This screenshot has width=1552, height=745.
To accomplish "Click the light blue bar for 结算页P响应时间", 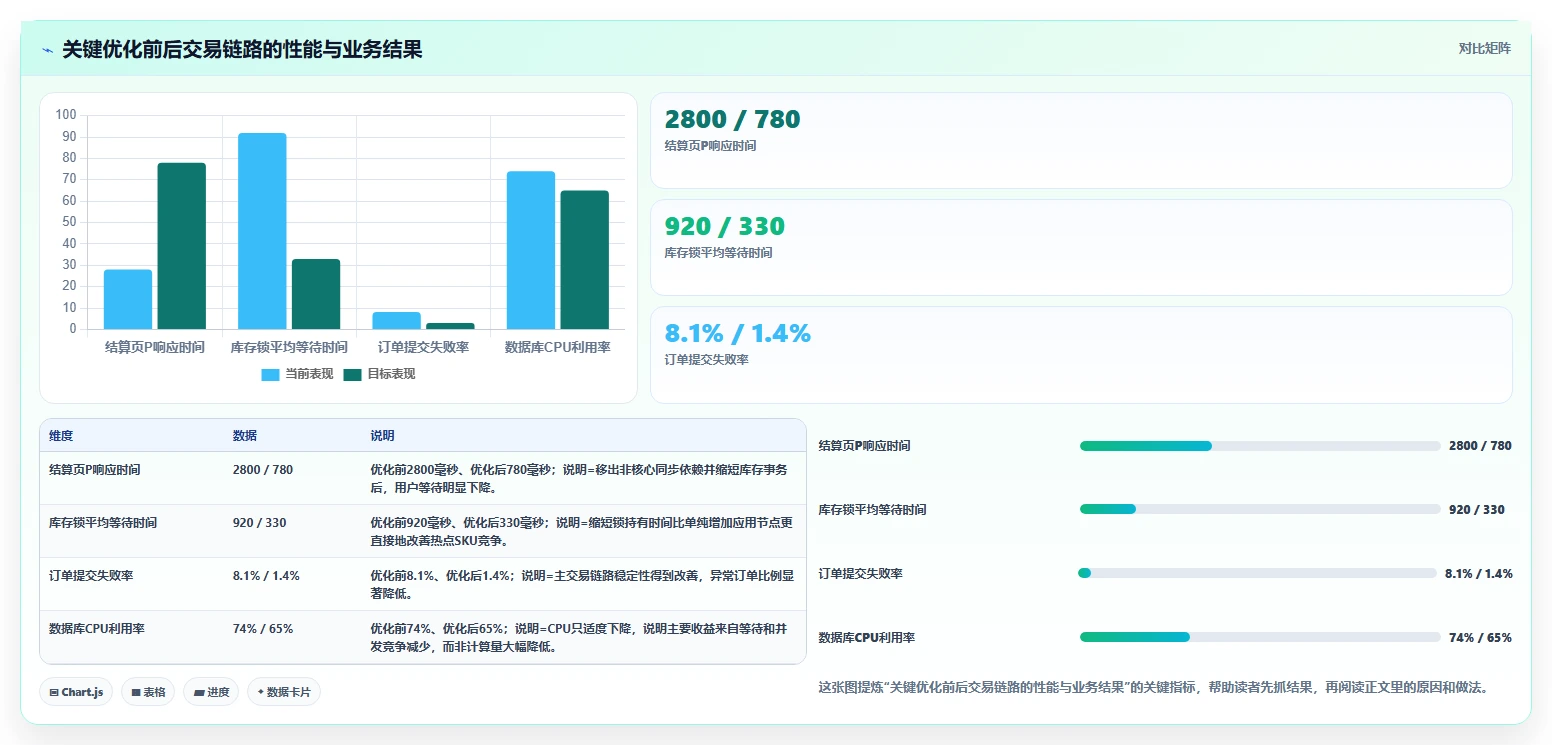I will pos(128,299).
